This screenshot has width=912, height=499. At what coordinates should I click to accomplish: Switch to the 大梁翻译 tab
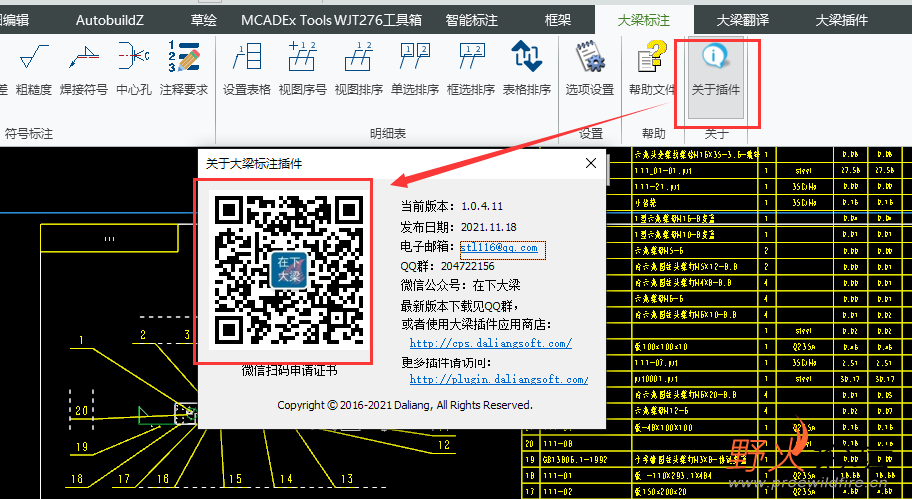click(x=743, y=20)
